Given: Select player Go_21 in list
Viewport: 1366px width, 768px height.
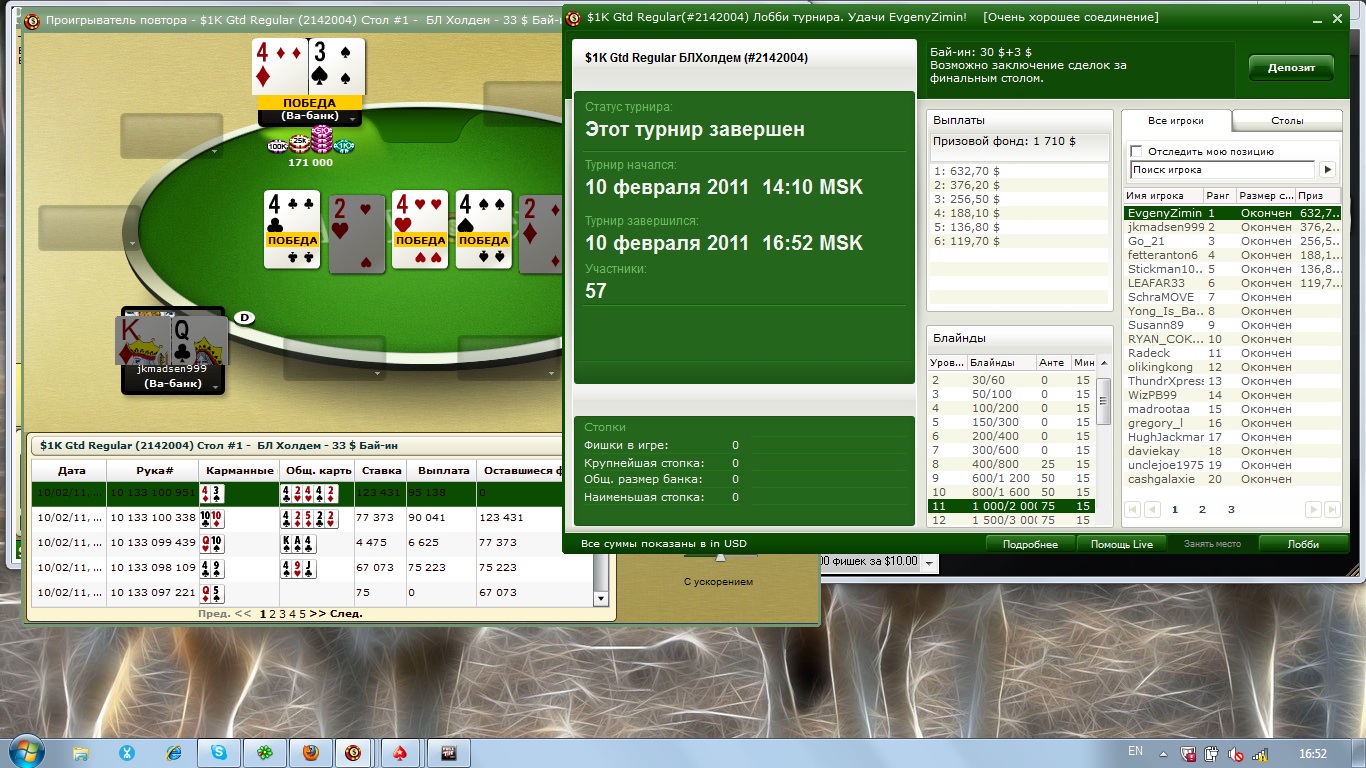Looking at the screenshot, I should coord(1232,241).
